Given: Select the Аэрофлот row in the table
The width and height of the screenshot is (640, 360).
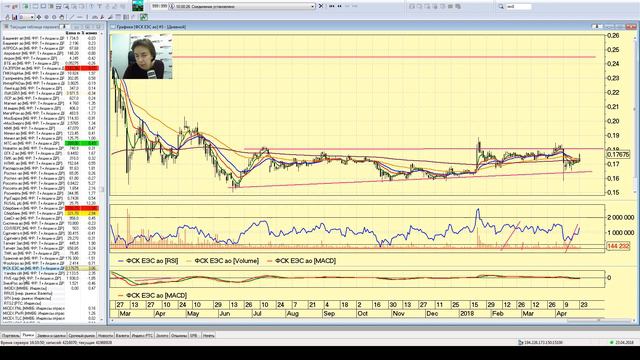Looking at the screenshot, I should (50, 53).
